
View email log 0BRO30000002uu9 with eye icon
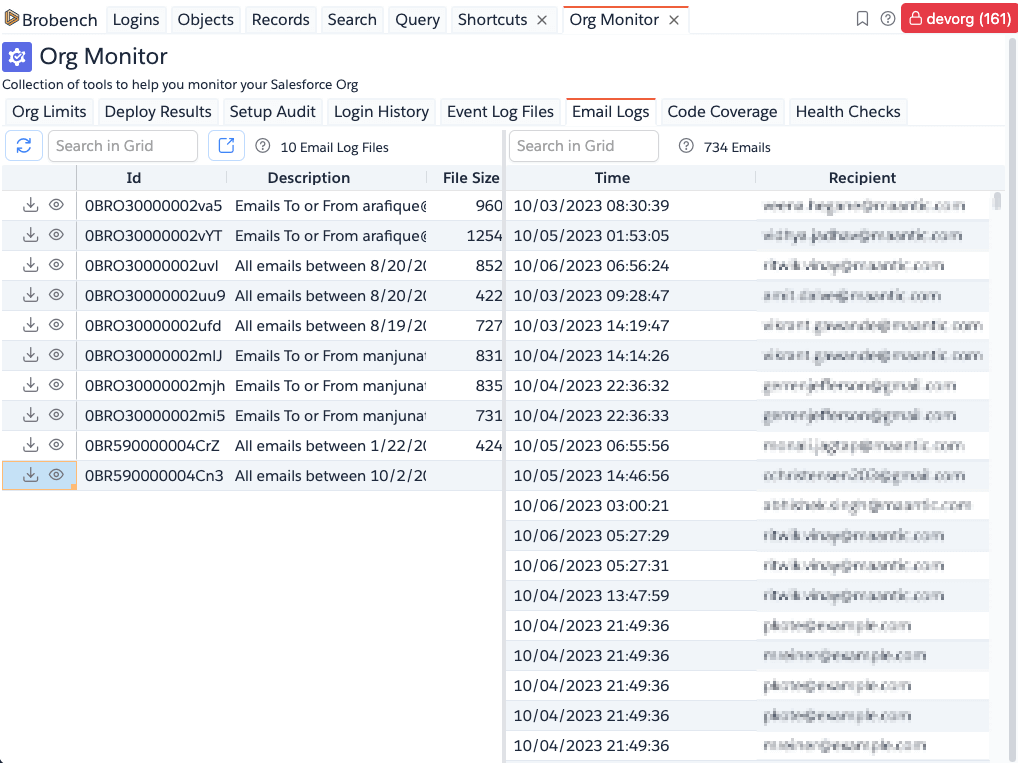pos(56,295)
